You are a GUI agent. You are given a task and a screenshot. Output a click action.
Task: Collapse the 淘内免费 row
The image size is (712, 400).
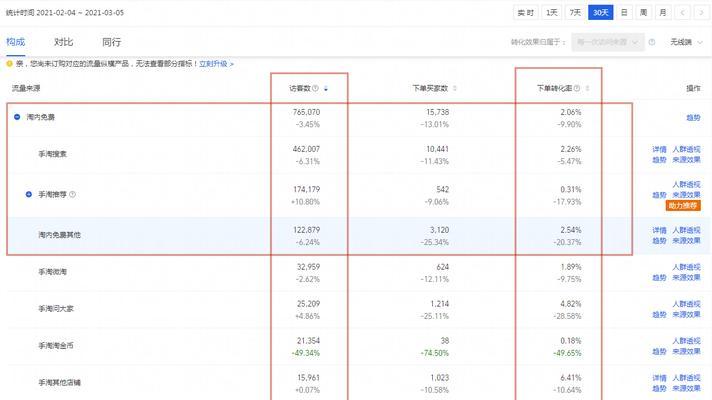(17, 117)
